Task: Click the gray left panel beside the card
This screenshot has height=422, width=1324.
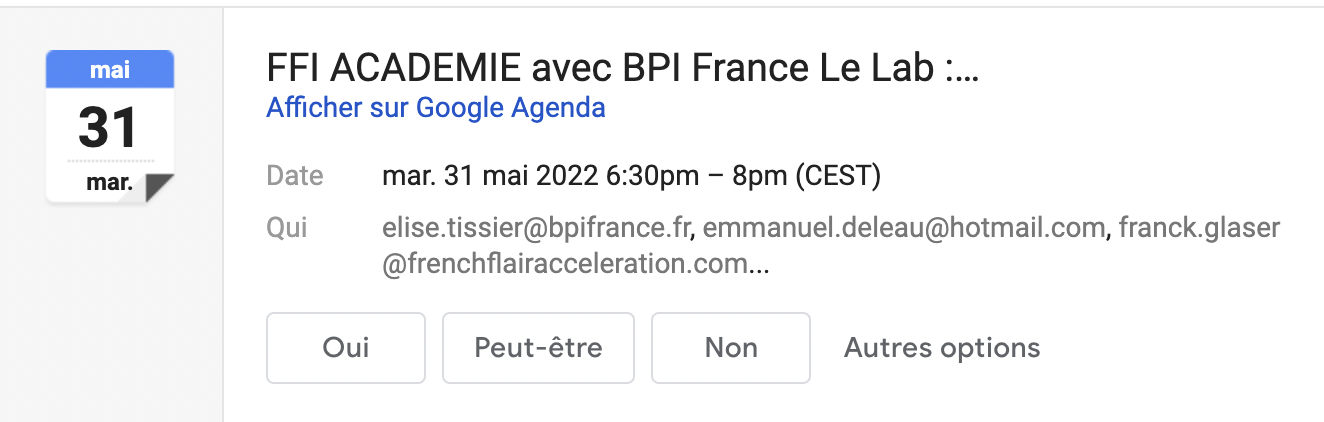Action: click(110, 320)
